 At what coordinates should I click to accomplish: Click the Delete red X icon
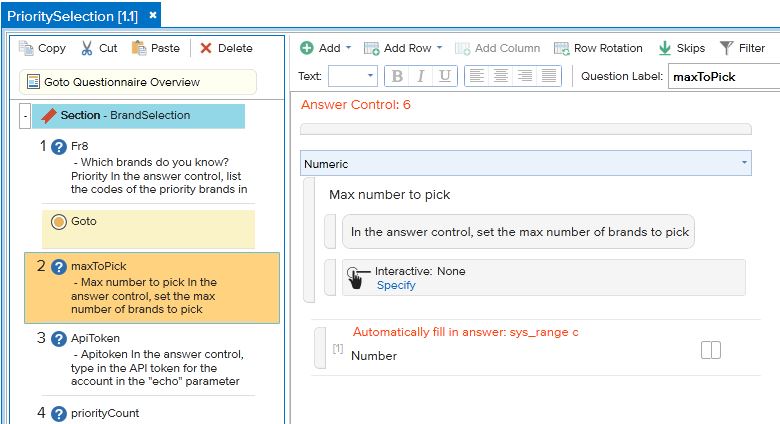205,48
